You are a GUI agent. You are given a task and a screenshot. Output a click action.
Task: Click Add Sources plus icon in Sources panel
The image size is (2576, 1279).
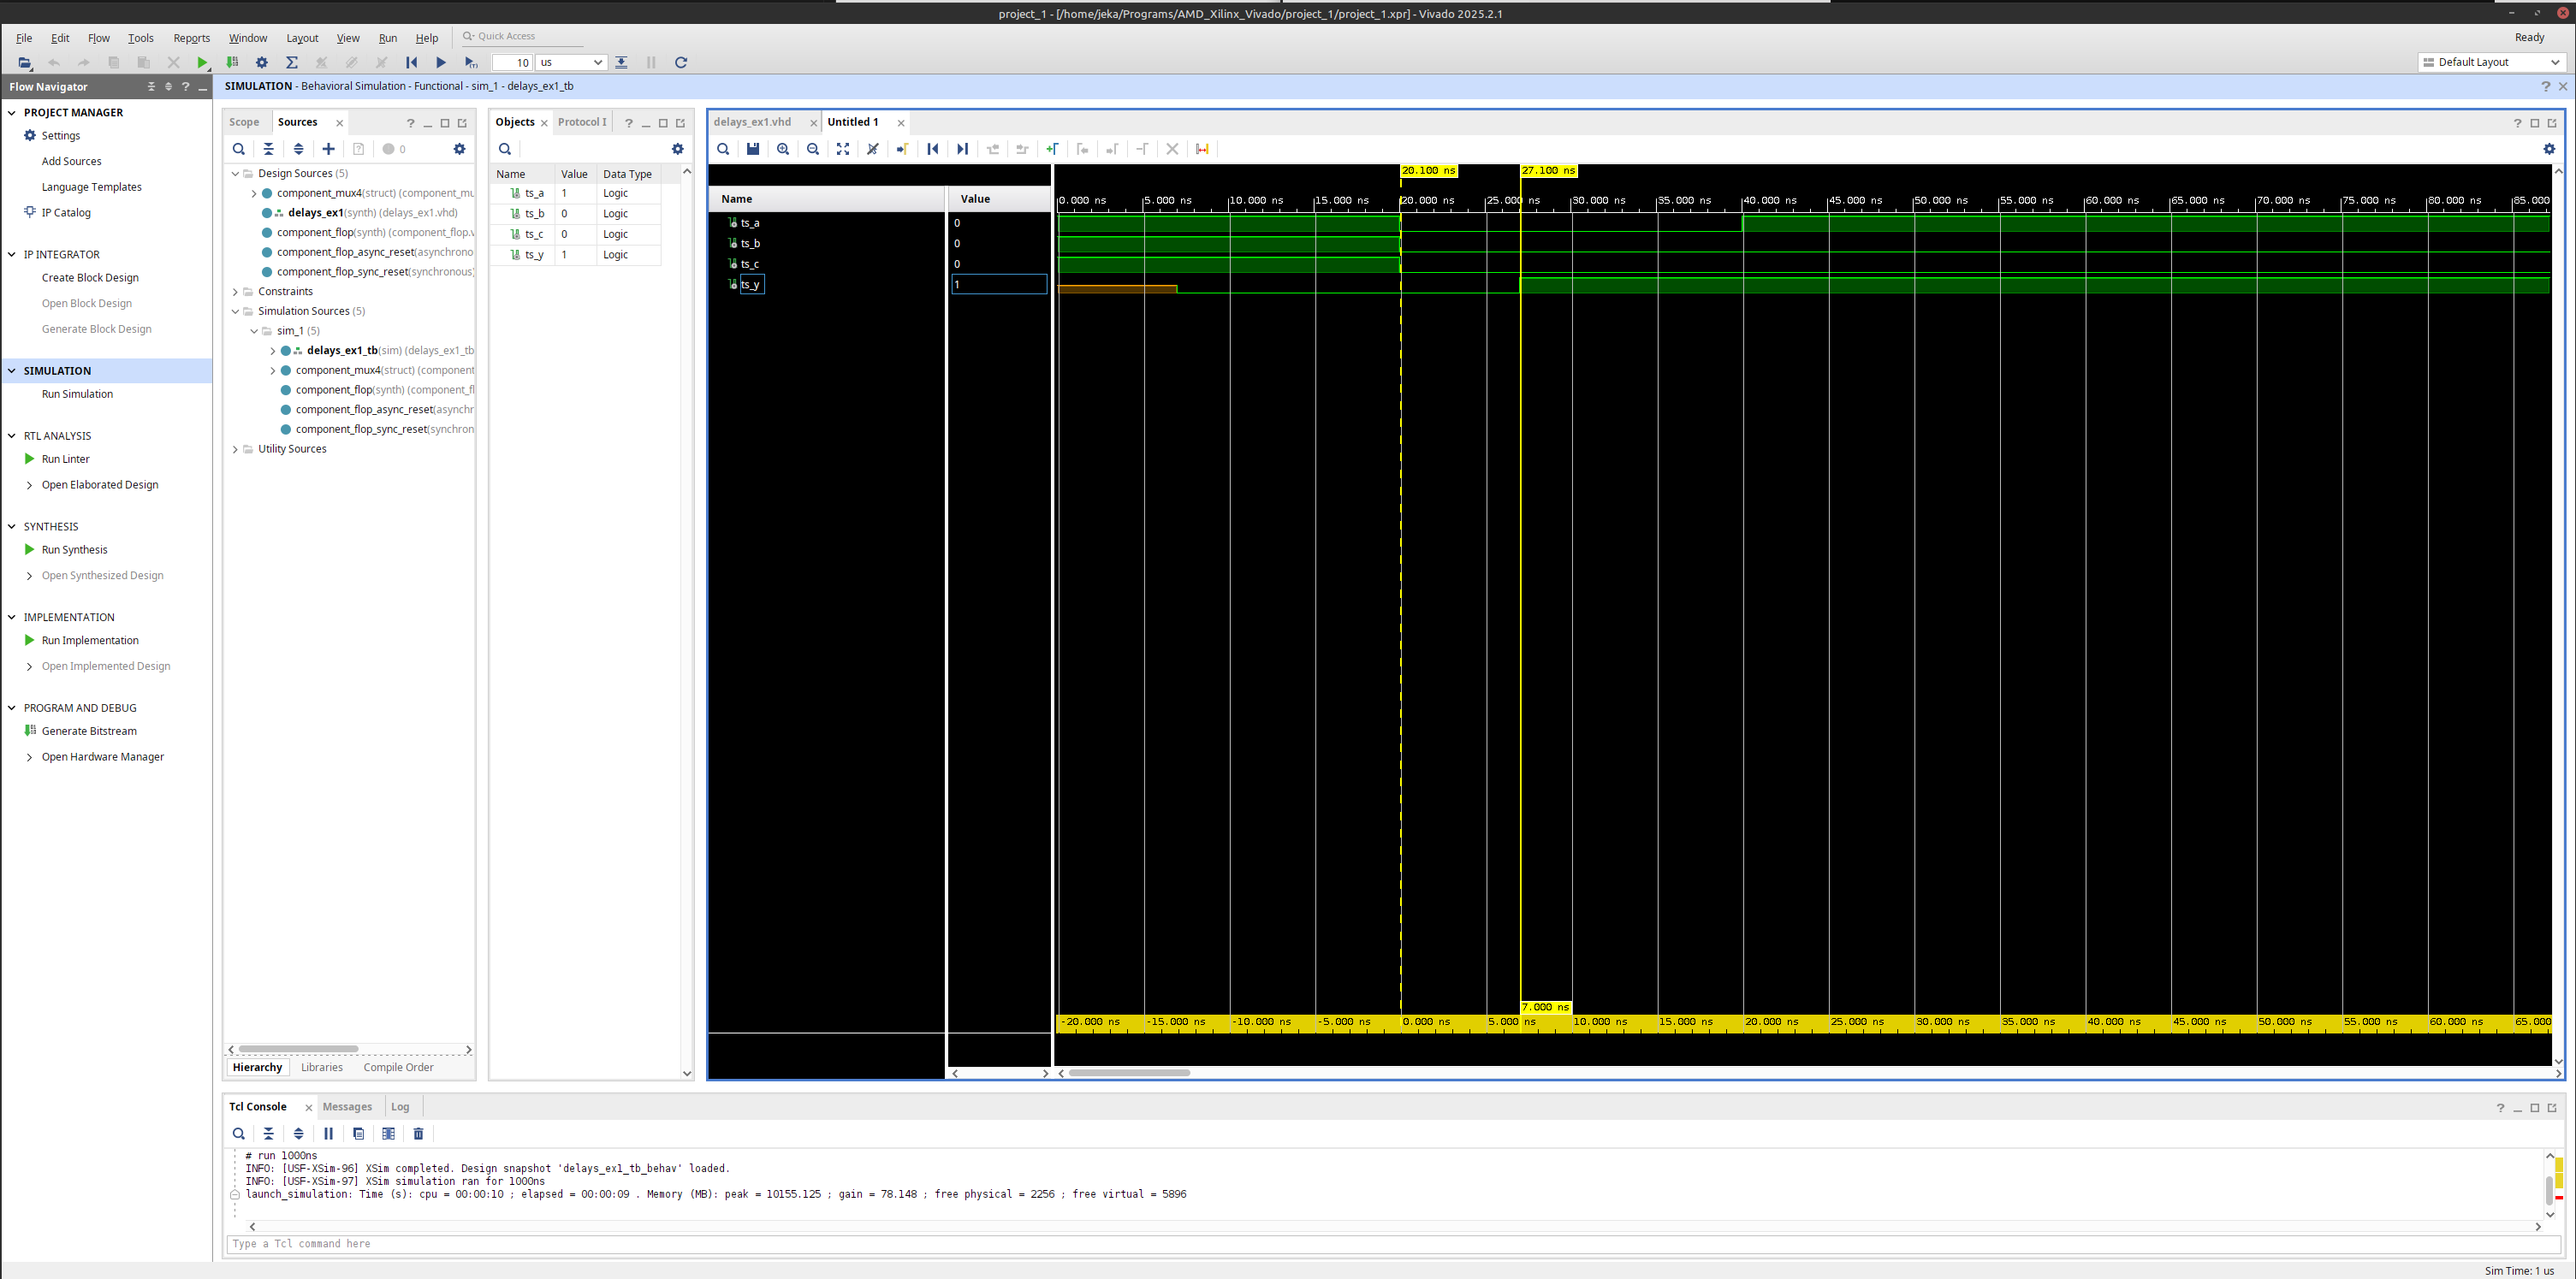(x=328, y=149)
